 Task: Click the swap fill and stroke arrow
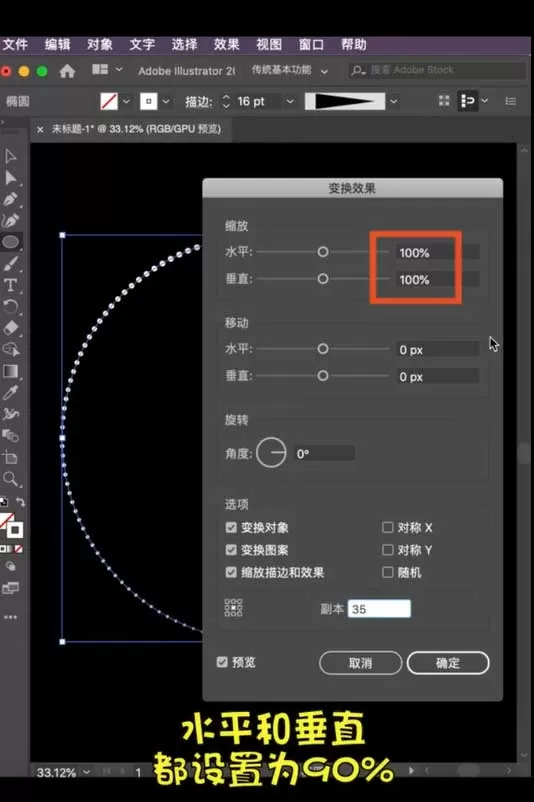click(20, 502)
